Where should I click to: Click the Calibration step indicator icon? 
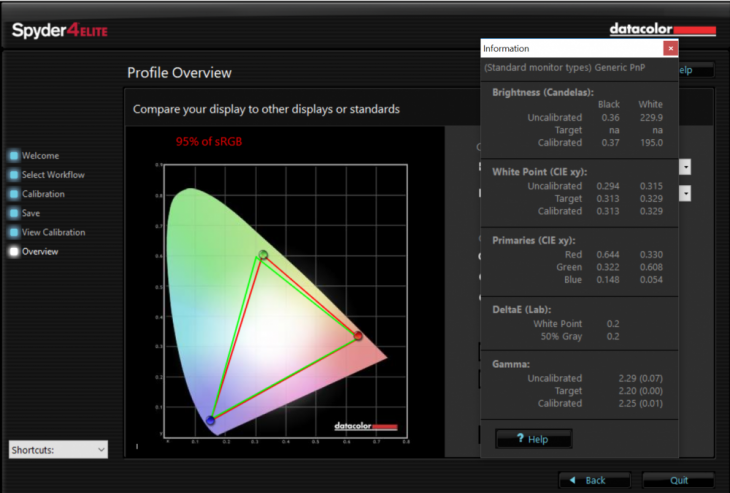14,194
